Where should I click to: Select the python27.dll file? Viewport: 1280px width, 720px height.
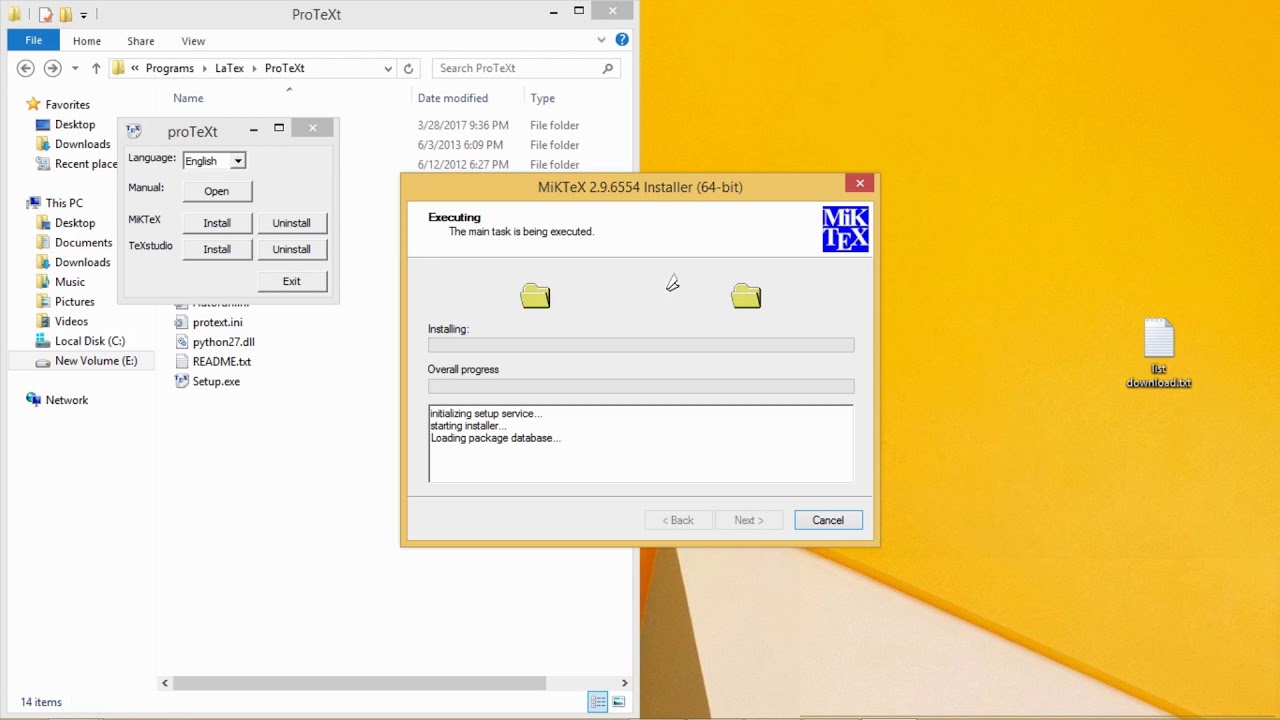point(215,342)
